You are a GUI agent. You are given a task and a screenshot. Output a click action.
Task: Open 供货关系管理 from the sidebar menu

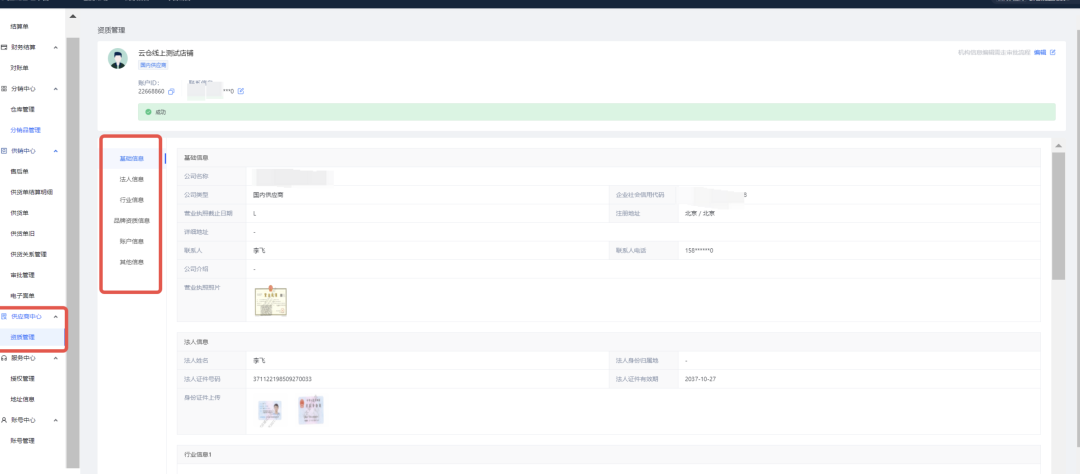(x=28, y=254)
